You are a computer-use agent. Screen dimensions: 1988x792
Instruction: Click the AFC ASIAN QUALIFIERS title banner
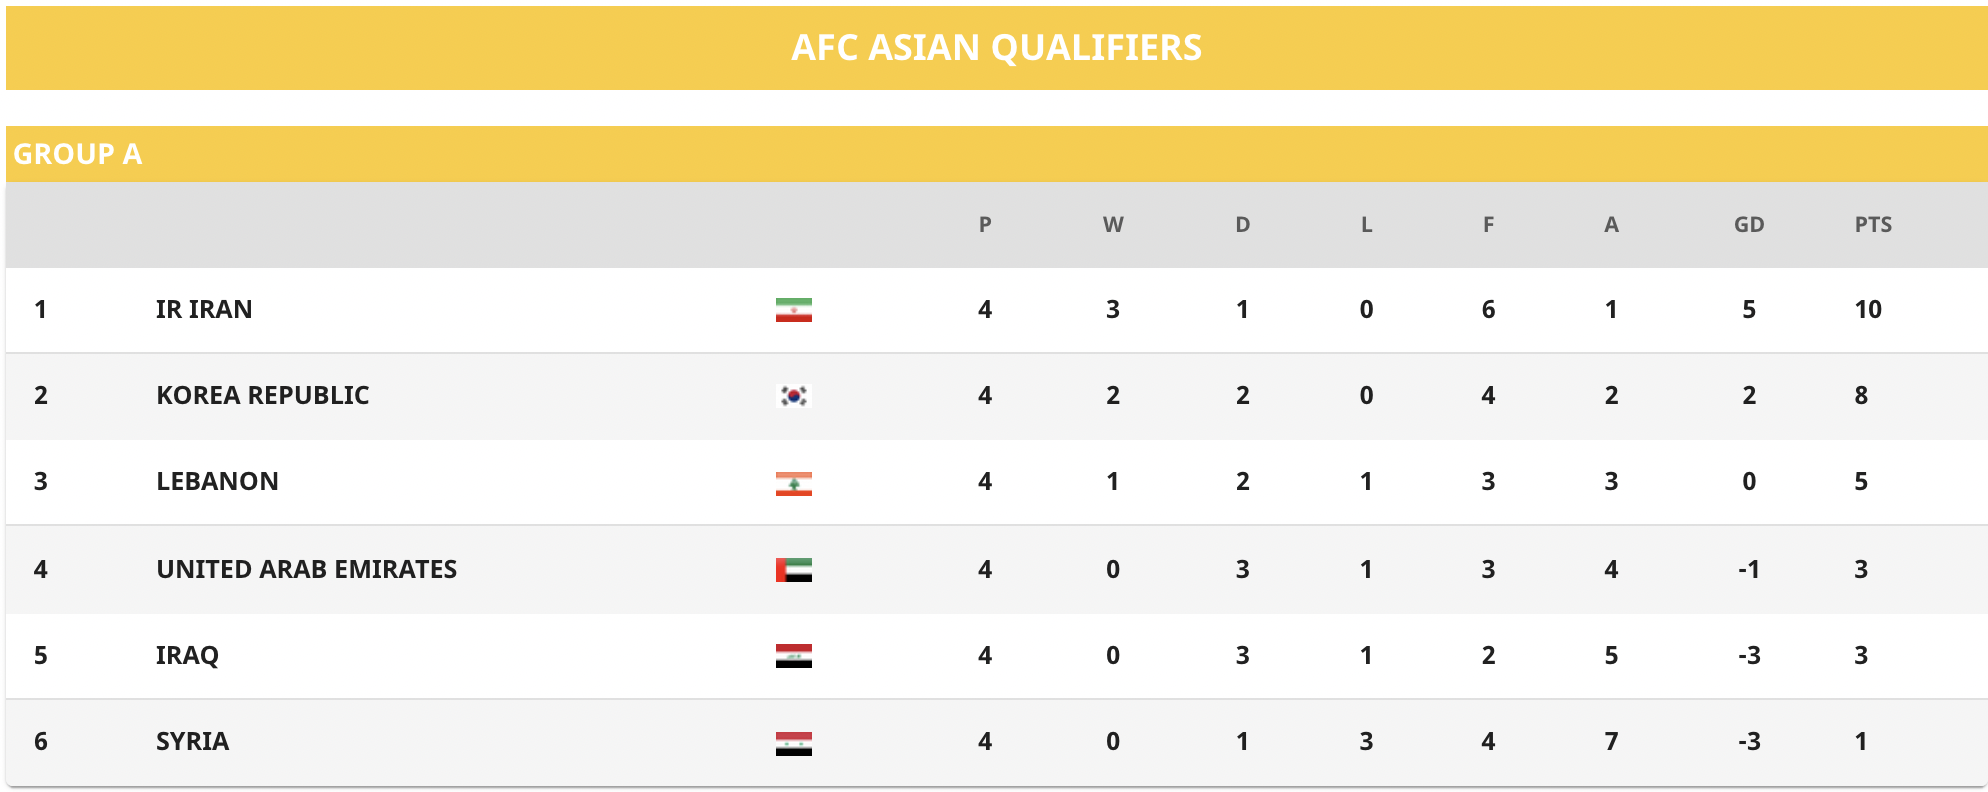997,48
